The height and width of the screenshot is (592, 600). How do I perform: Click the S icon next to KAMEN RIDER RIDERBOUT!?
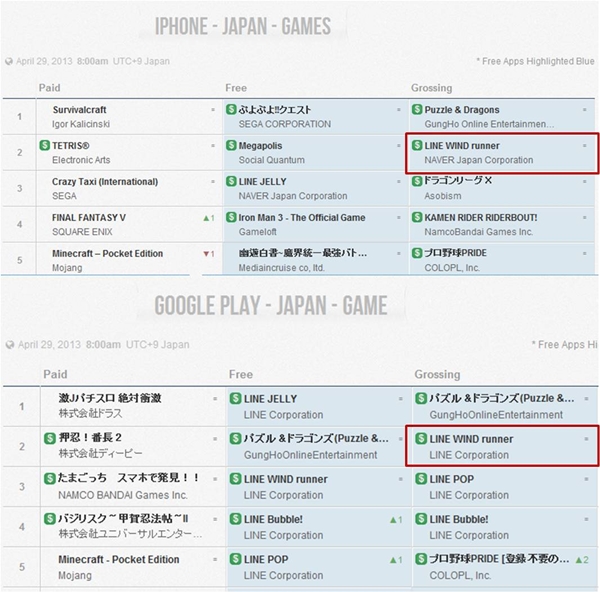tap(417, 217)
